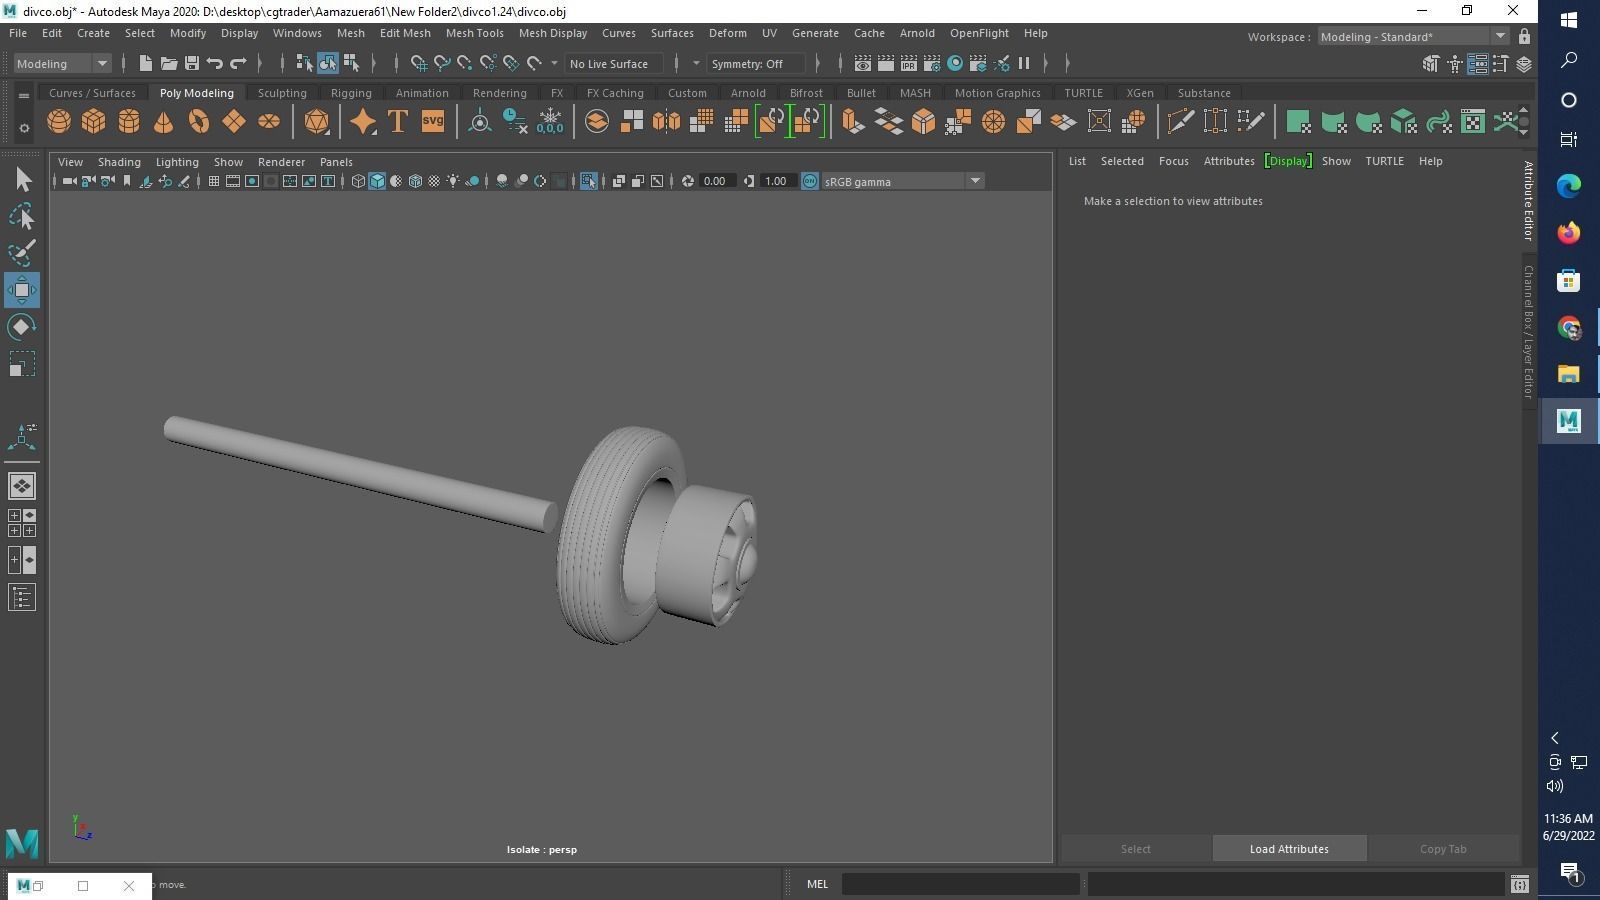Toggle pause Viewport 2 display
This screenshot has width=1600, height=900.
(1024, 64)
